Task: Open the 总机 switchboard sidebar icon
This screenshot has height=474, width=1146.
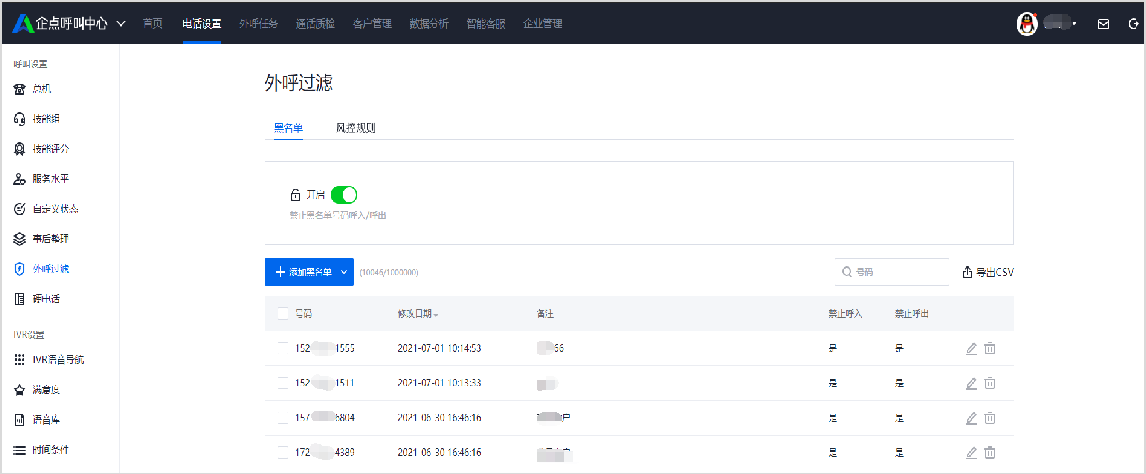Action: (19, 89)
